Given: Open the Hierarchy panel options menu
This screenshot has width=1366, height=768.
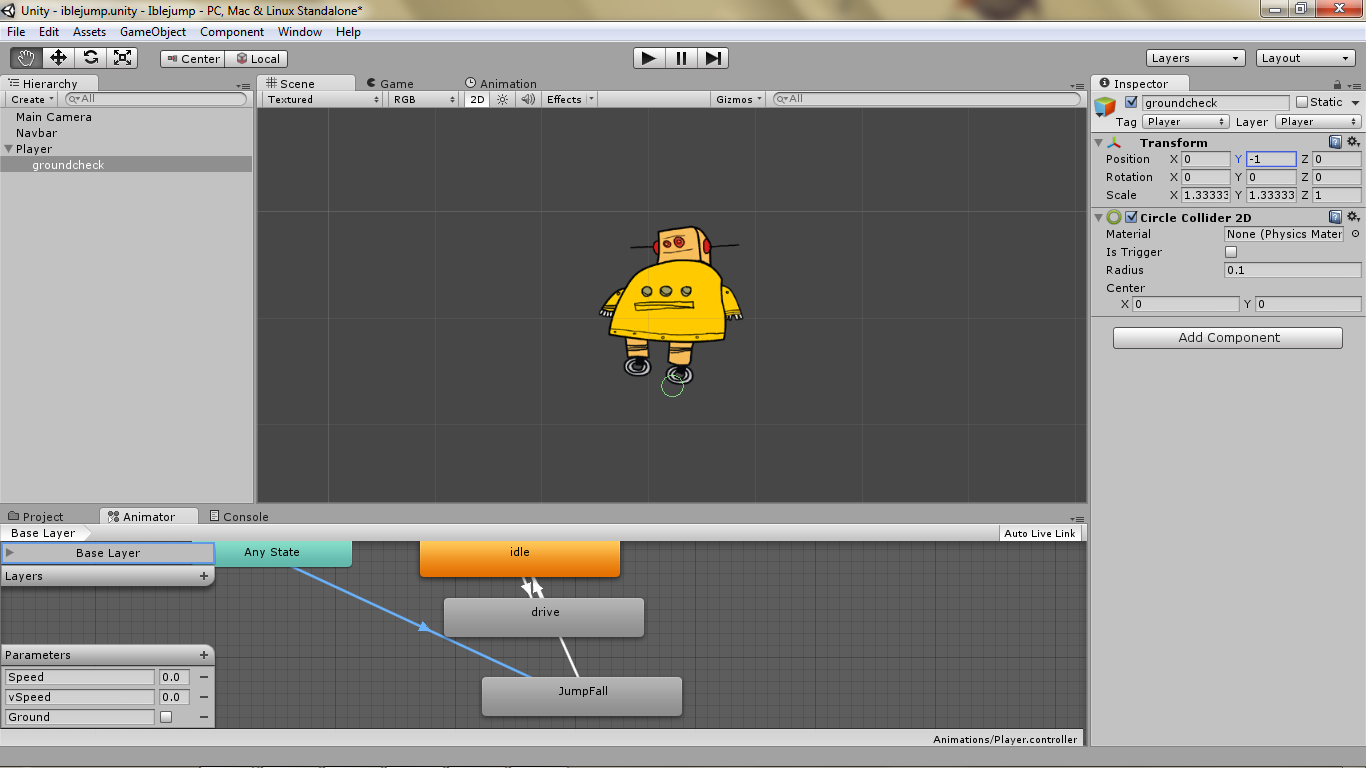Looking at the screenshot, I should [x=243, y=86].
